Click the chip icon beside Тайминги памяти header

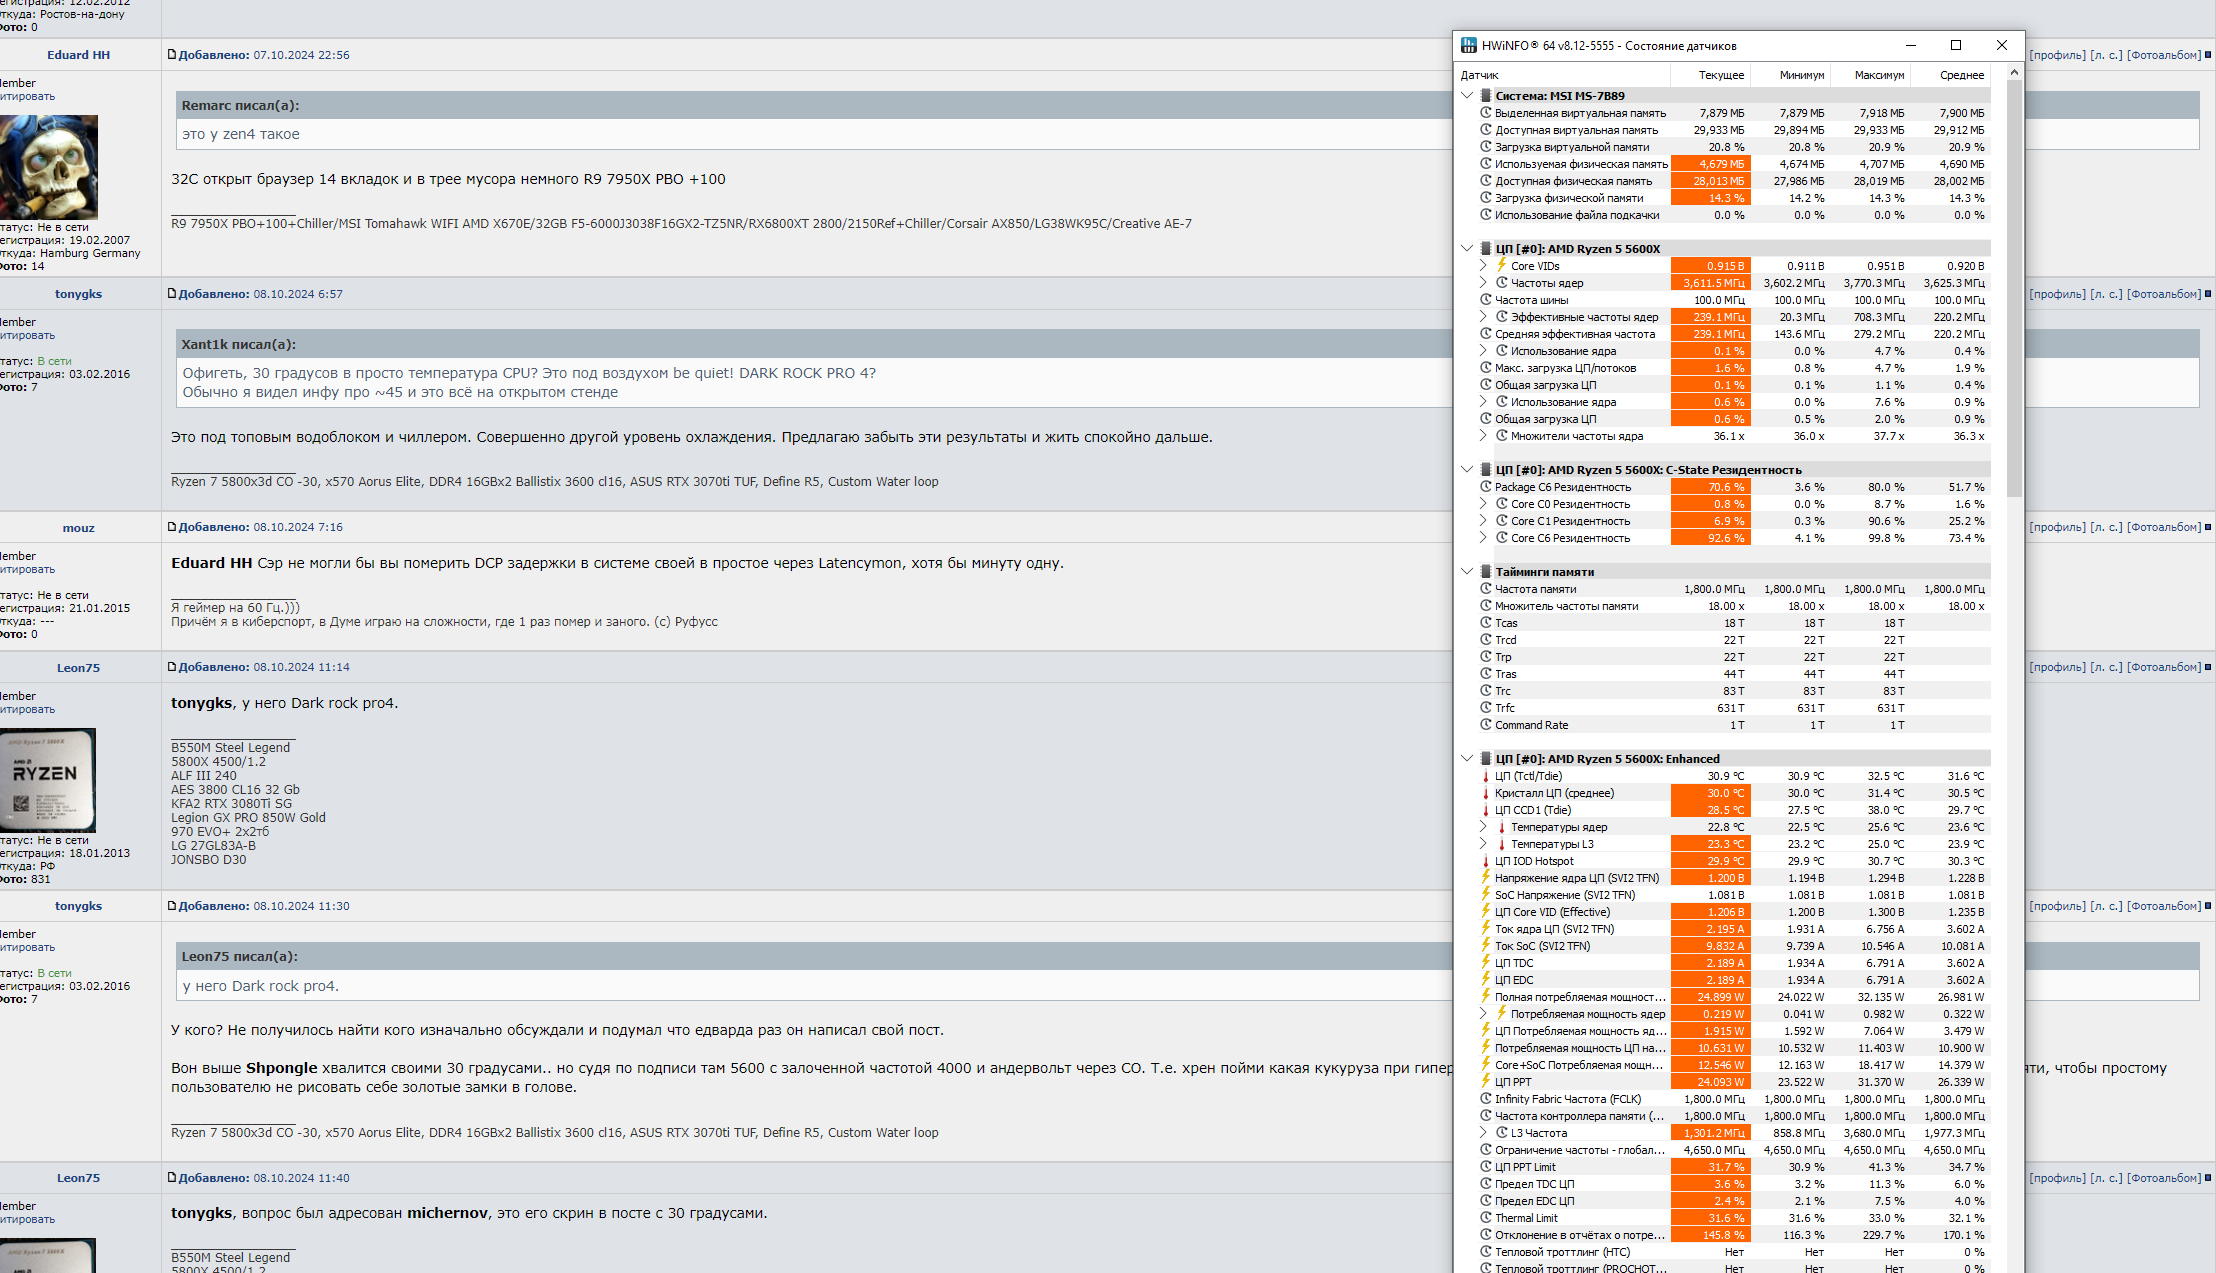click(1486, 572)
